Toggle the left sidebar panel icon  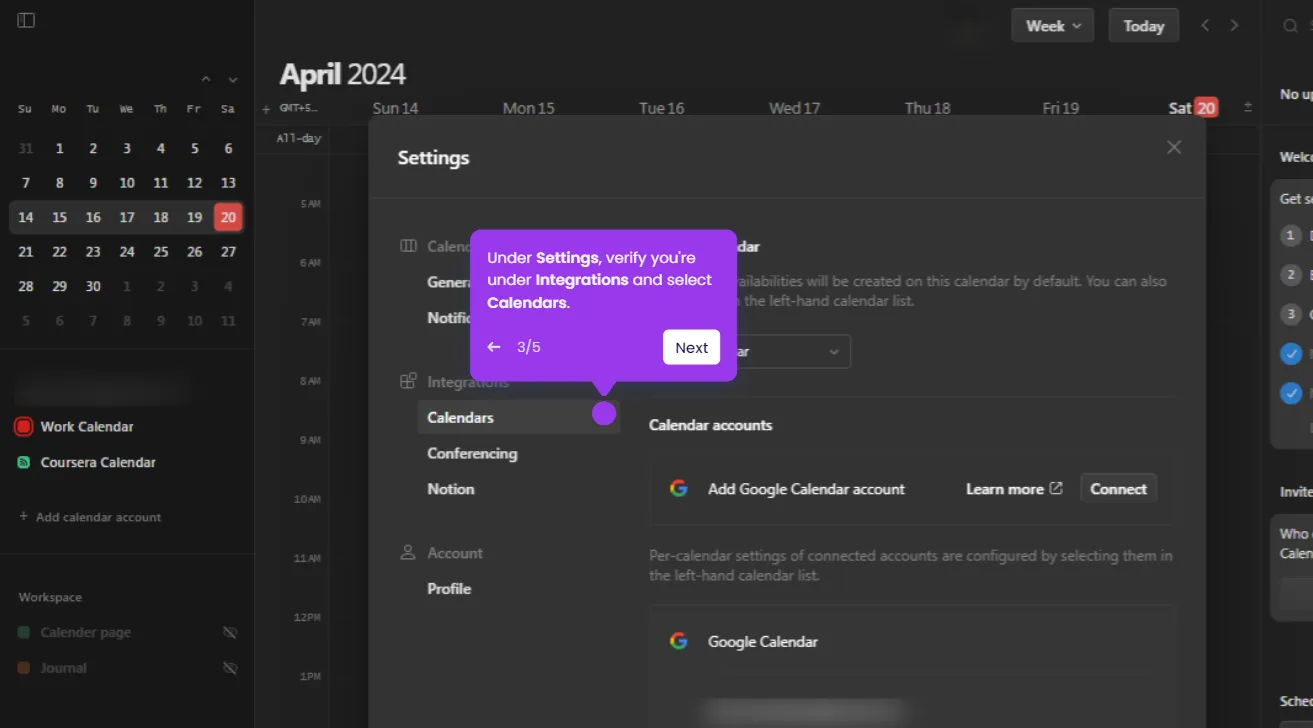click(25, 19)
